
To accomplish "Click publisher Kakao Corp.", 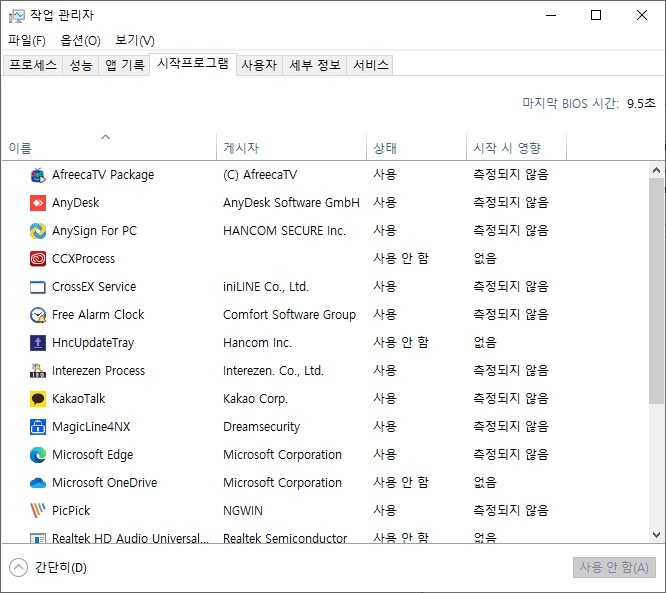I will pos(256,399).
